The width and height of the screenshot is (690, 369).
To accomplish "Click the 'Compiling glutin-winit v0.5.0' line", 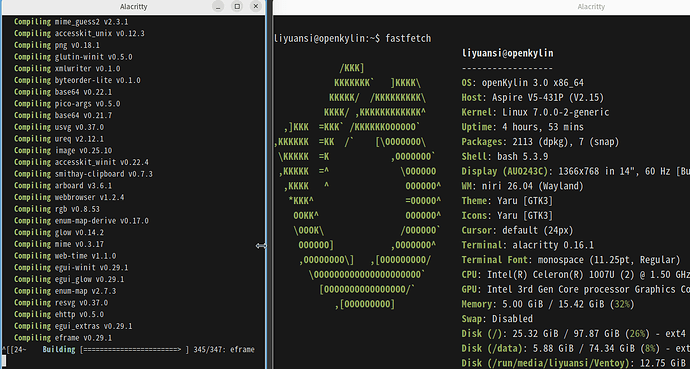I will [73, 57].
